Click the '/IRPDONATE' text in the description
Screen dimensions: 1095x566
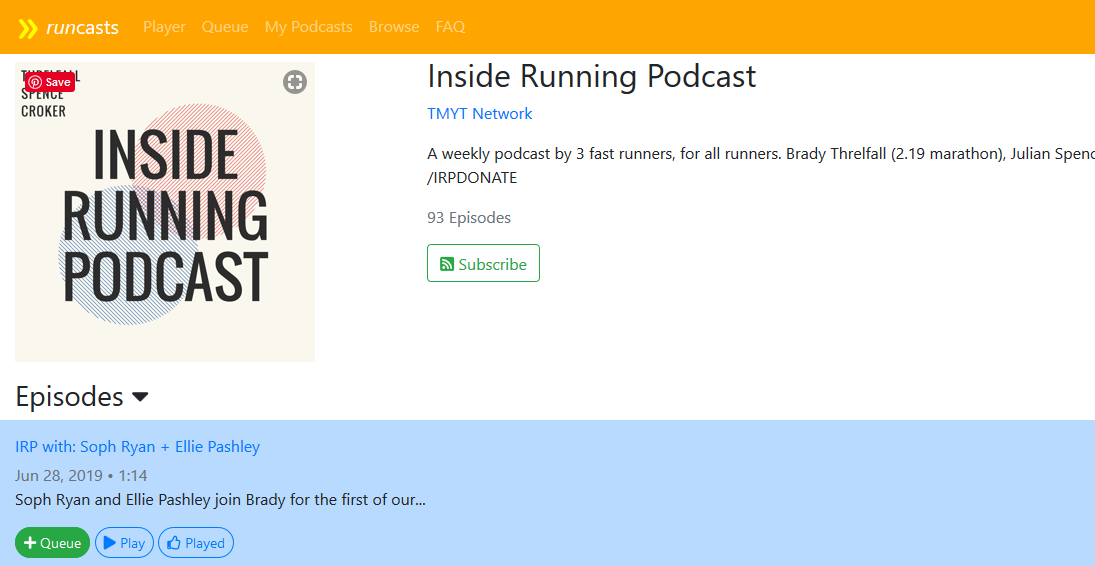tap(472, 178)
